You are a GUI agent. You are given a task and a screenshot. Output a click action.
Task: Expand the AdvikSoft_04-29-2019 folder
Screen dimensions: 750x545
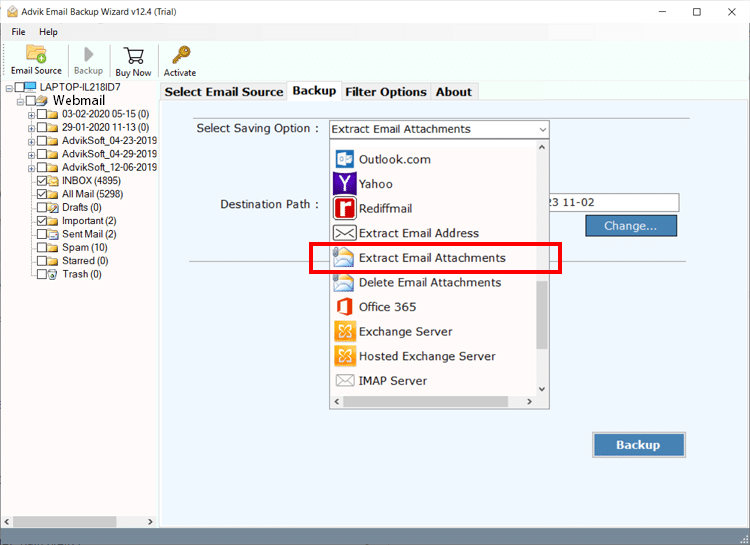click(x=31, y=155)
